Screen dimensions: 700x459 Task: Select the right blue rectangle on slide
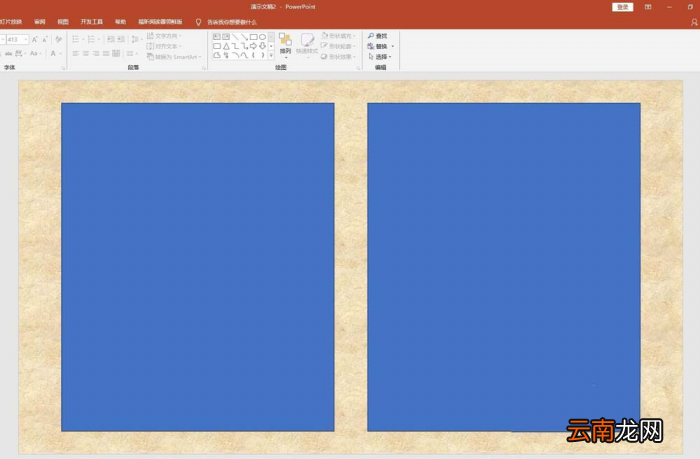[x=504, y=267]
